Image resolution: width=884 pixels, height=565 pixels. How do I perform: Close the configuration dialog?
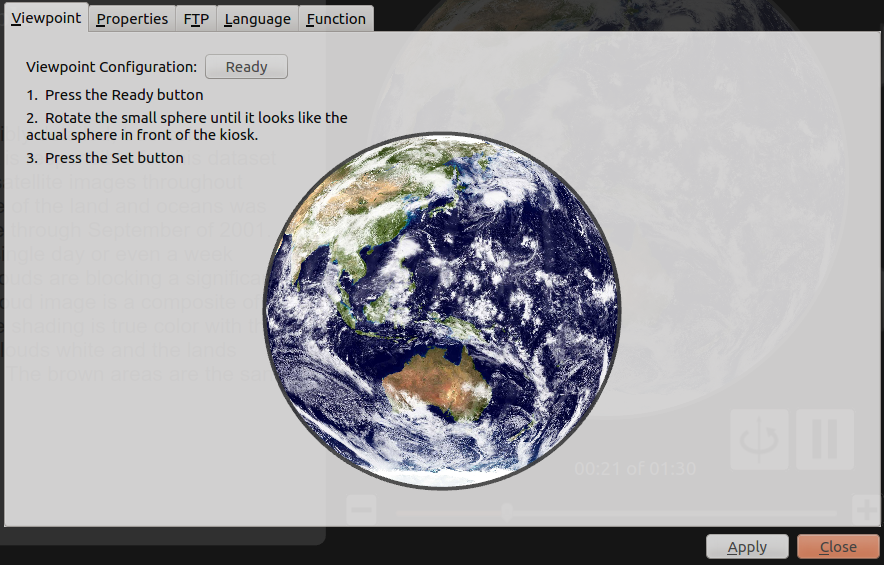(x=838, y=547)
